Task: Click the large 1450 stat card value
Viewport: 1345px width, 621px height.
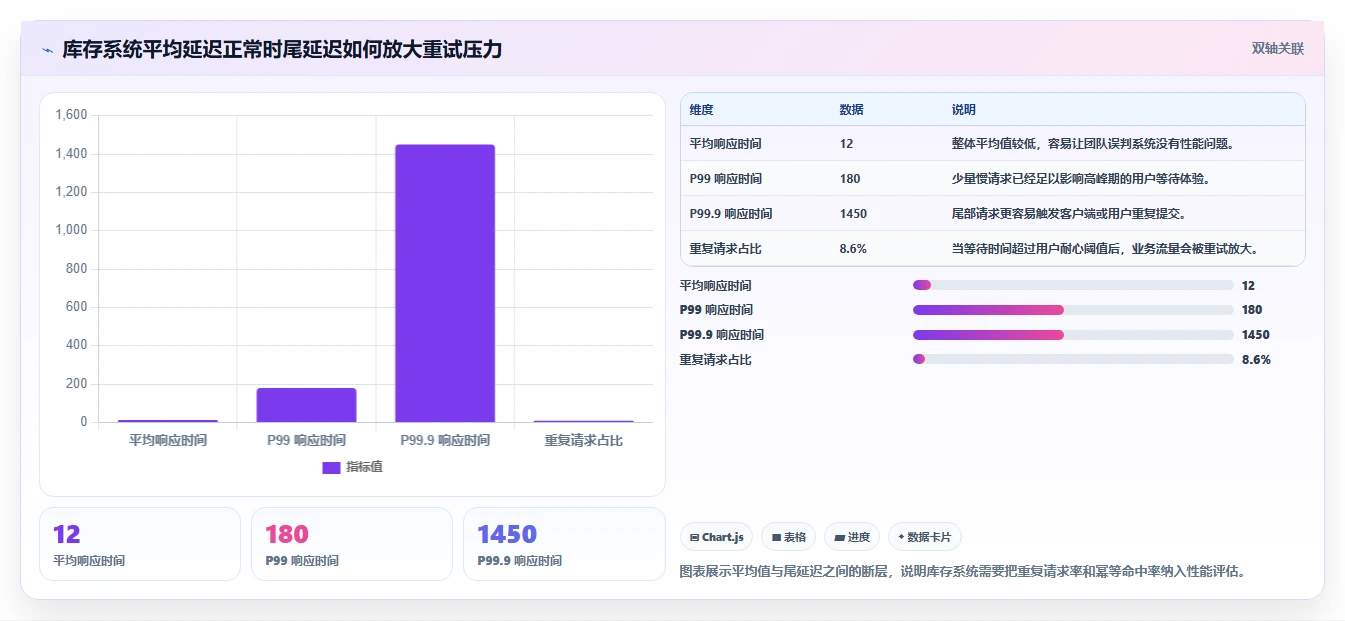Action: click(x=507, y=534)
